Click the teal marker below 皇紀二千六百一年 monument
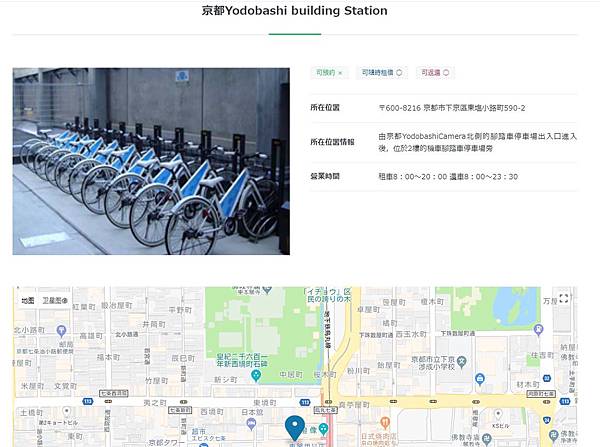Viewport: 600px width, 447px height. click(x=256, y=376)
